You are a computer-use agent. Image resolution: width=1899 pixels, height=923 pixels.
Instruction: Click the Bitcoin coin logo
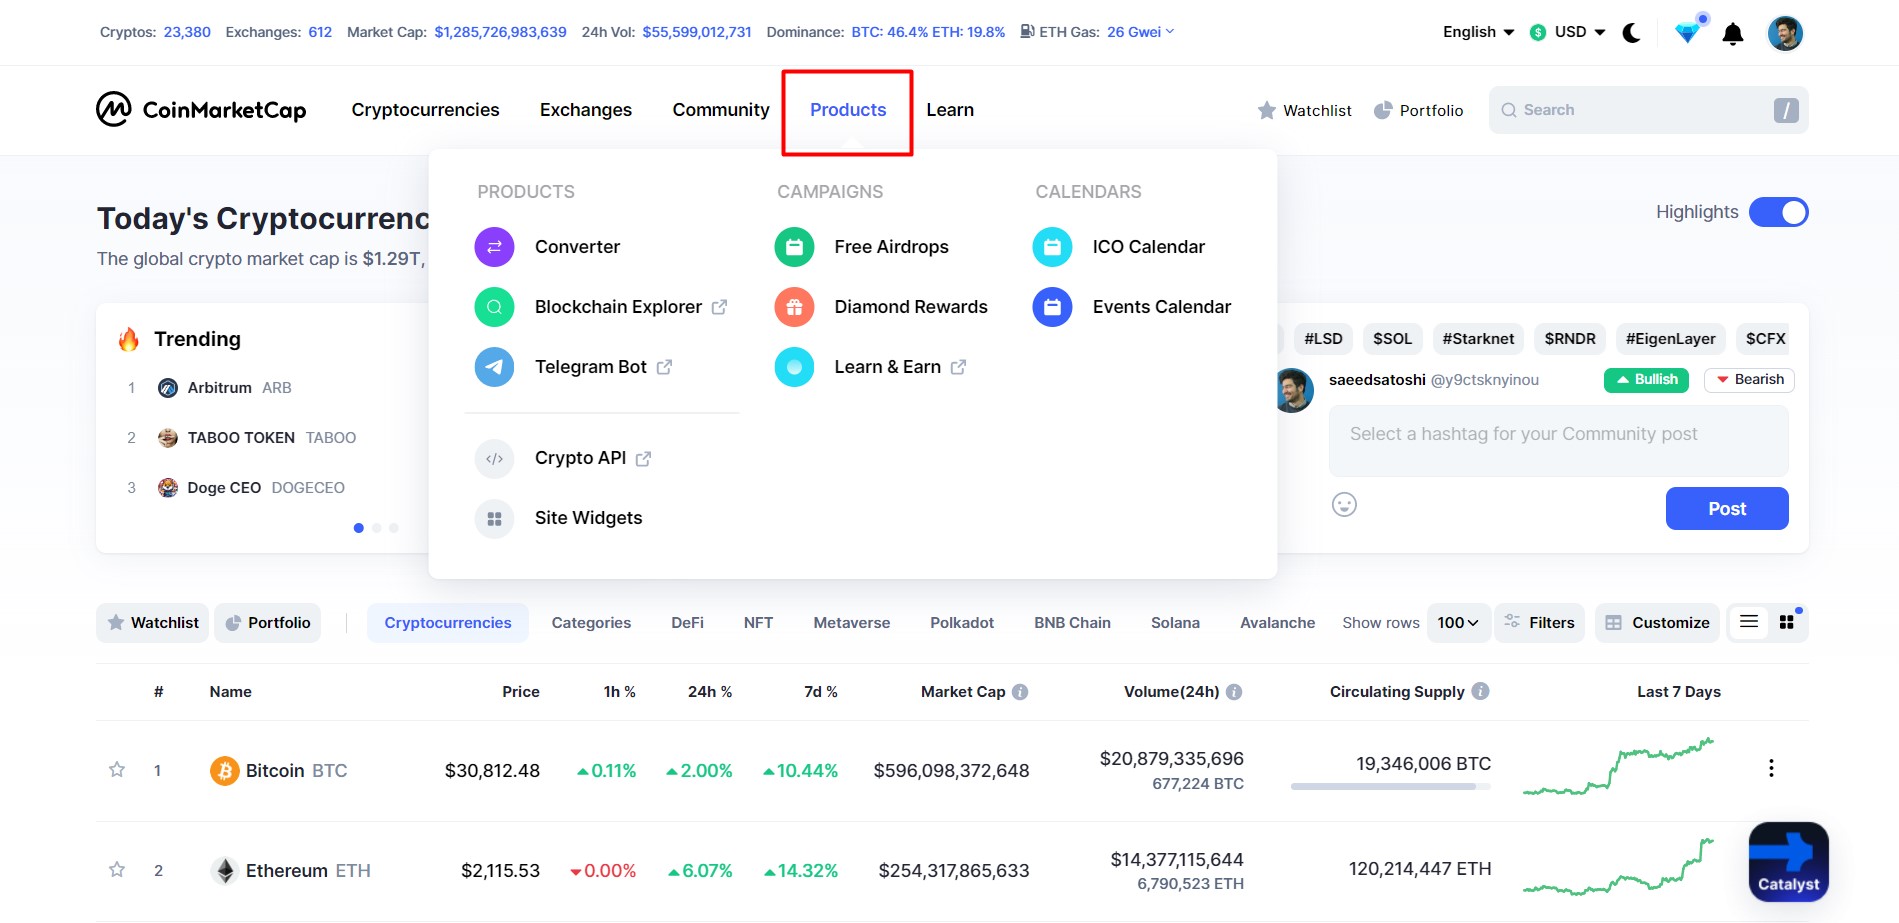pyautogui.click(x=224, y=771)
